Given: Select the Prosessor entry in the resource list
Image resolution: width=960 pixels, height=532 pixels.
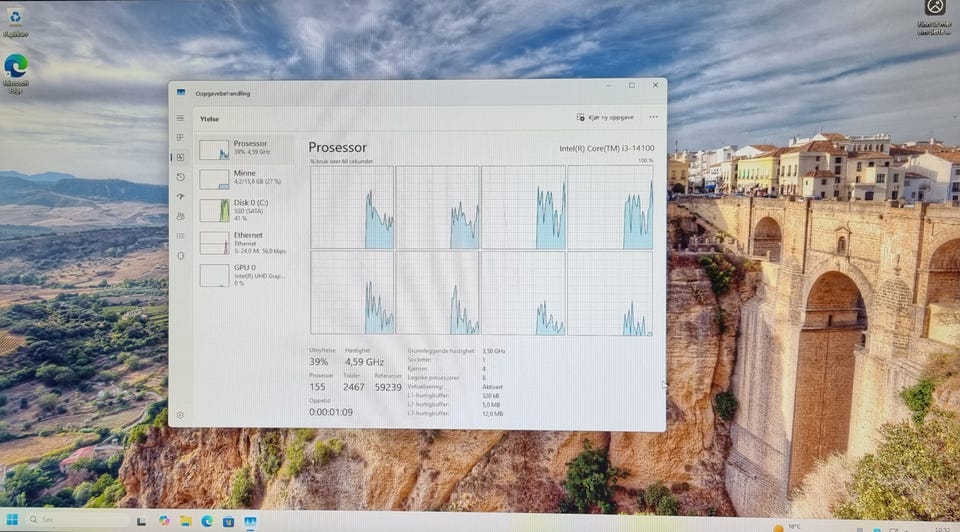Looking at the screenshot, I should point(245,149).
